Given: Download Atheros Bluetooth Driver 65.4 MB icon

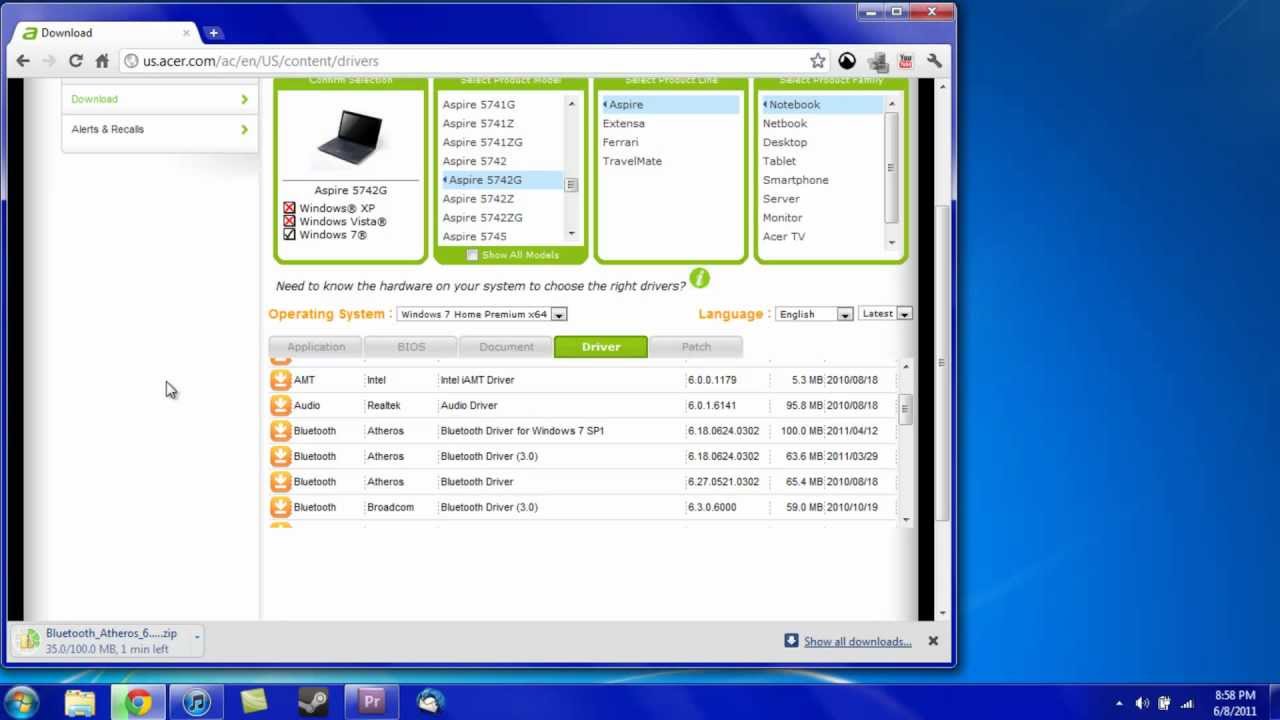Looking at the screenshot, I should click(x=280, y=482).
